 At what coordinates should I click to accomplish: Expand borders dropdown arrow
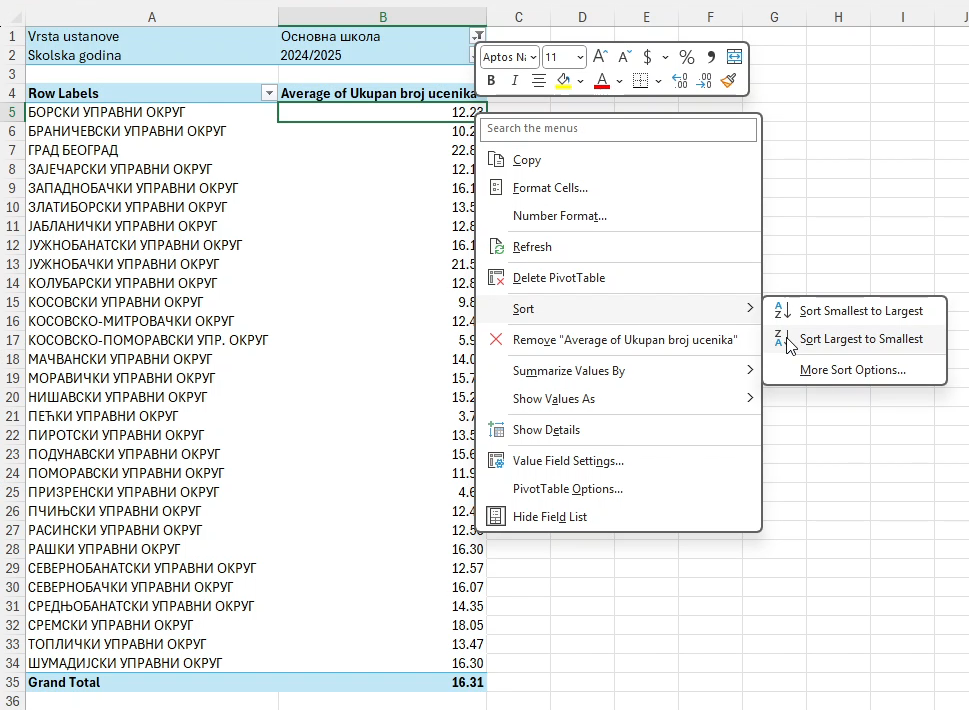tap(658, 81)
